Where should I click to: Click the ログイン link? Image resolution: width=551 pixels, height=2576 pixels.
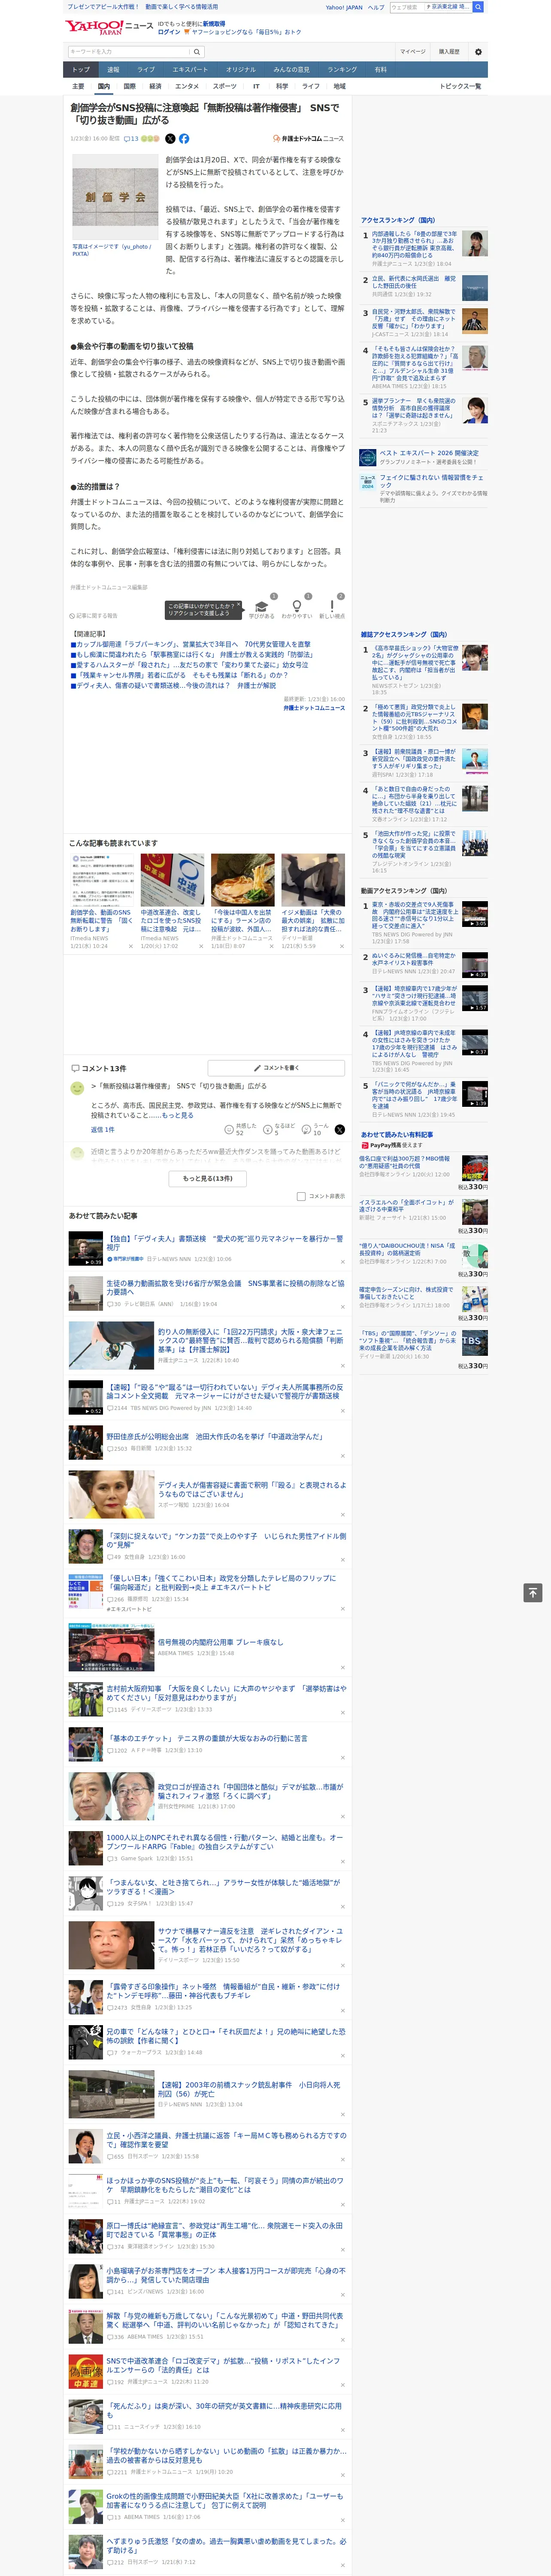point(169,32)
